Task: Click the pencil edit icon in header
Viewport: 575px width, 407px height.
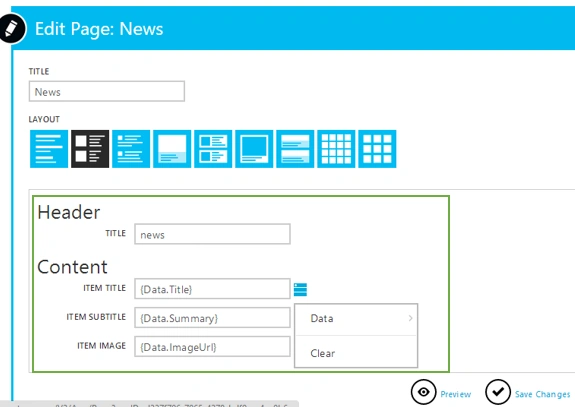Action: (11, 28)
